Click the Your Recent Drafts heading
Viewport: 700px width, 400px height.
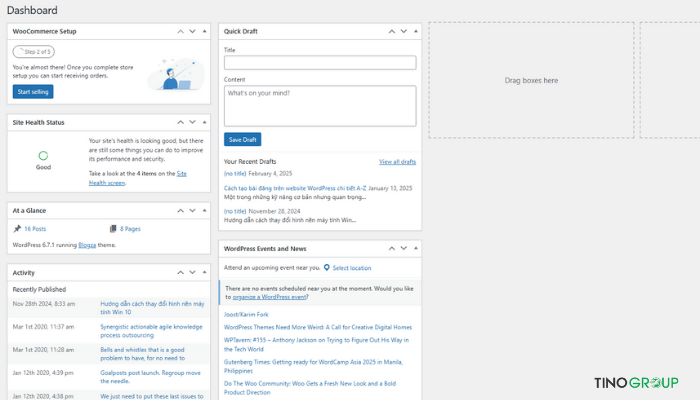(250, 162)
